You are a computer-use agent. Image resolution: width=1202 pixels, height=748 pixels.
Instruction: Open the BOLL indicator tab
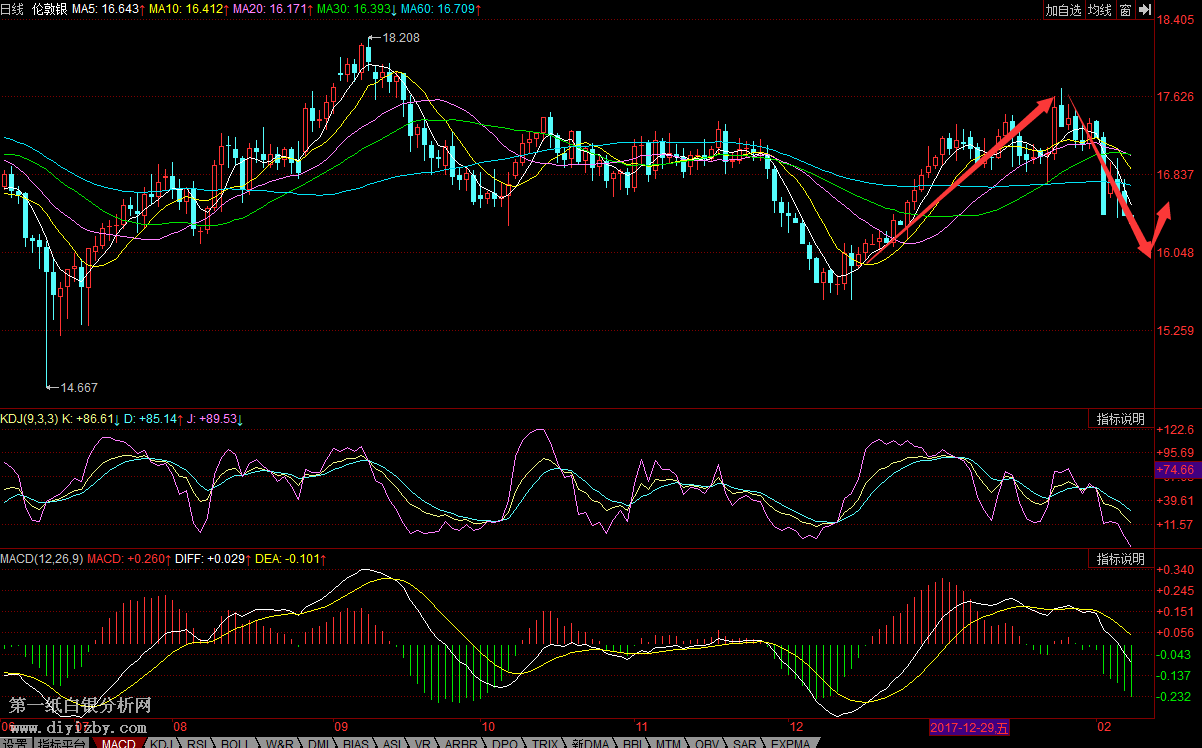click(x=236, y=743)
